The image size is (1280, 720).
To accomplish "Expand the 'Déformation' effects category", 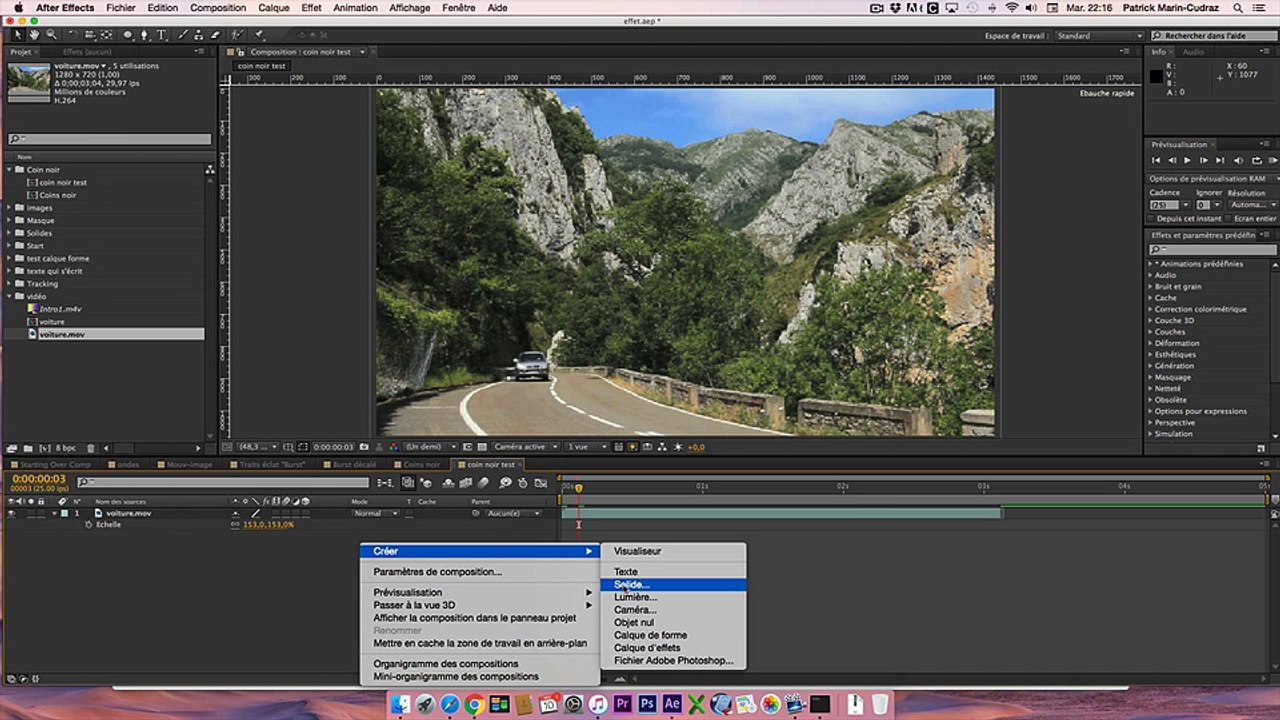I will pos(1150,343).
